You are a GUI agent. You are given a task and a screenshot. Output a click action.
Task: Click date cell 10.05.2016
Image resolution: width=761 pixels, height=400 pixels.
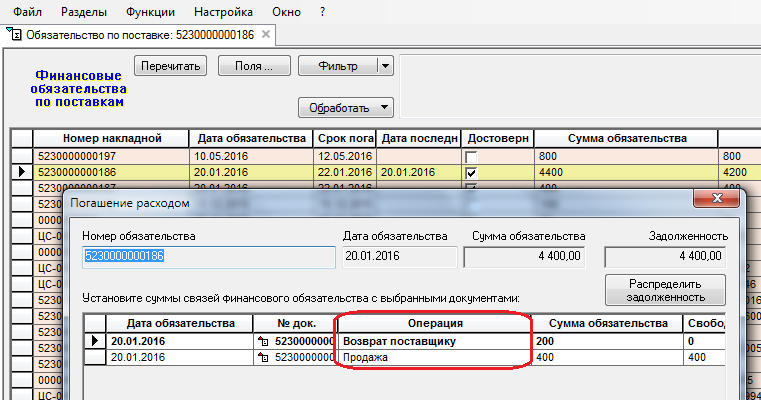click(251, 156)
